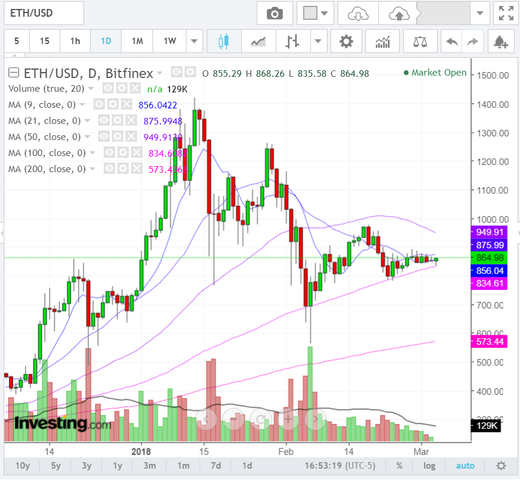Open the indicators menu icon
Screen dimensions: 520x480
click(382, 41)
